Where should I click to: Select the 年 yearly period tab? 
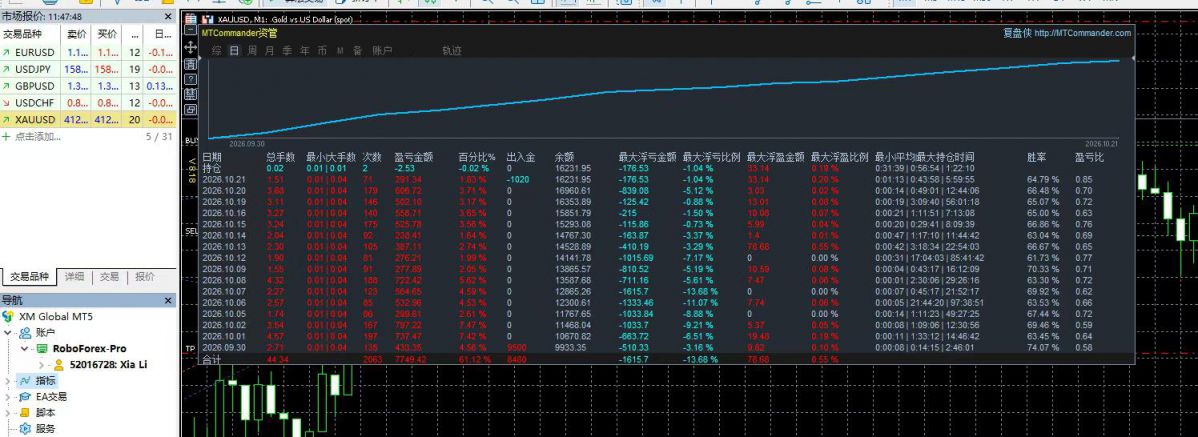tap(305, 50)
